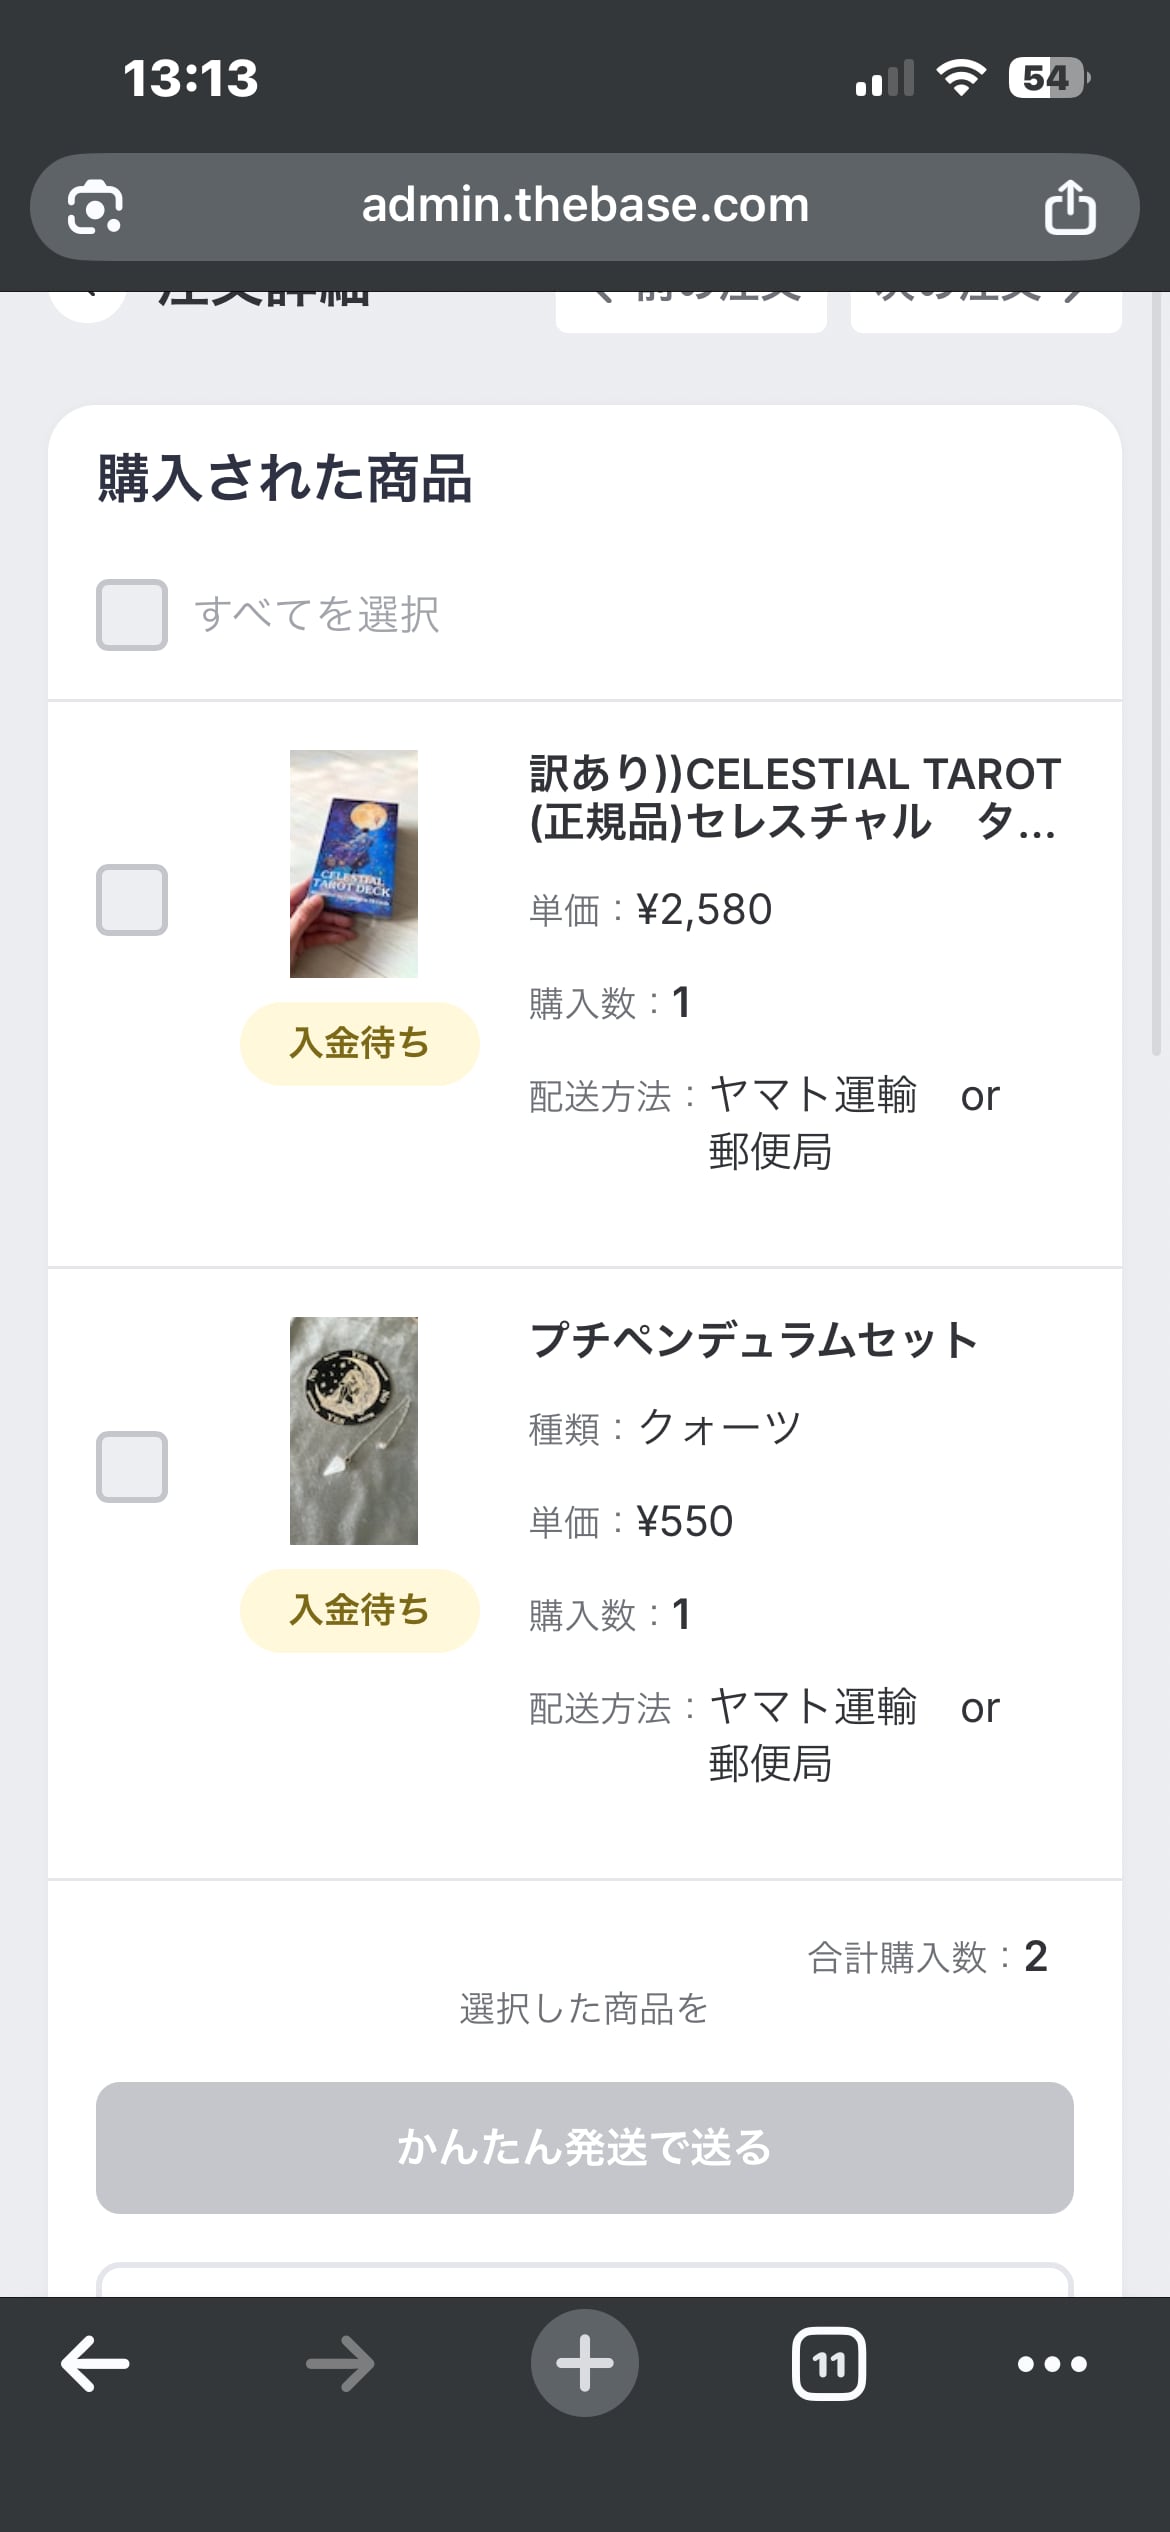Check the すべてを選択 checkbox
This screenshot has width=1170, height=2532.
point(132,614)
